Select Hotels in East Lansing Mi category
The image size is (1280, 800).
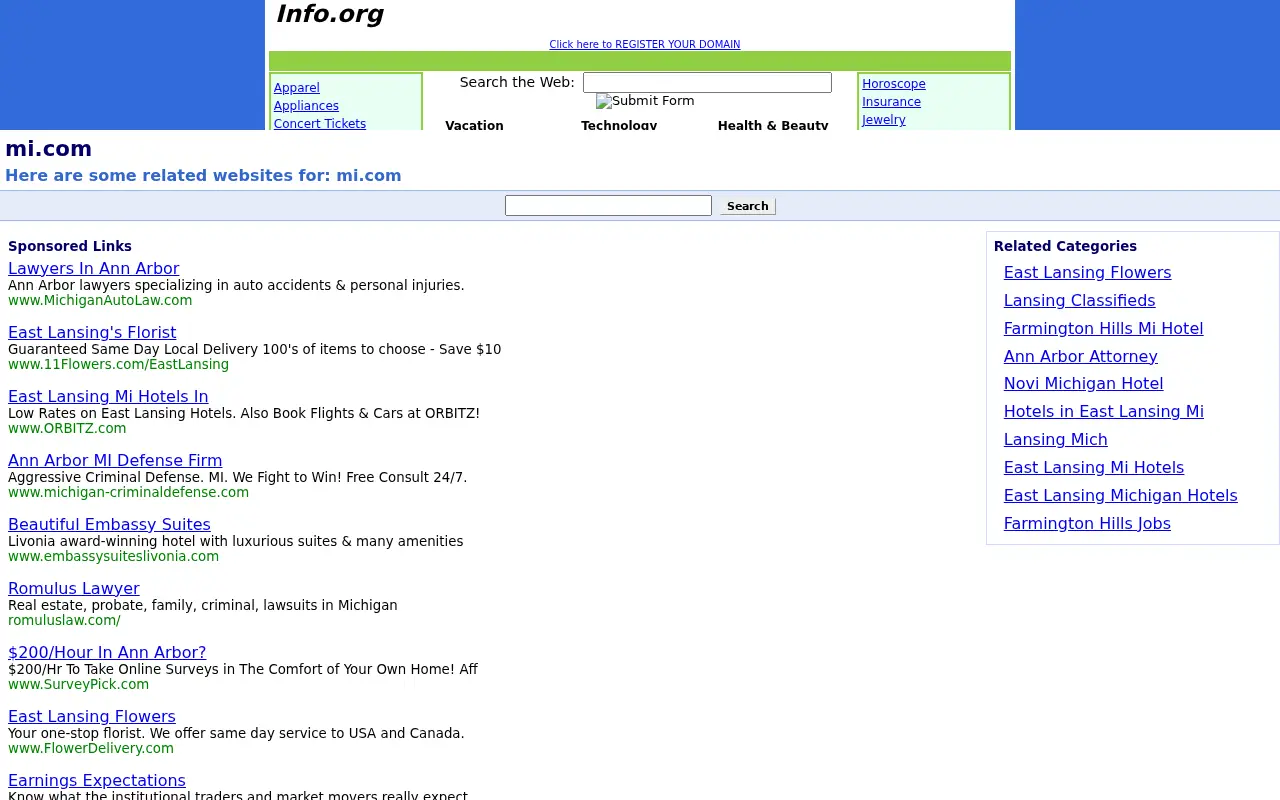click(1103, 411)
